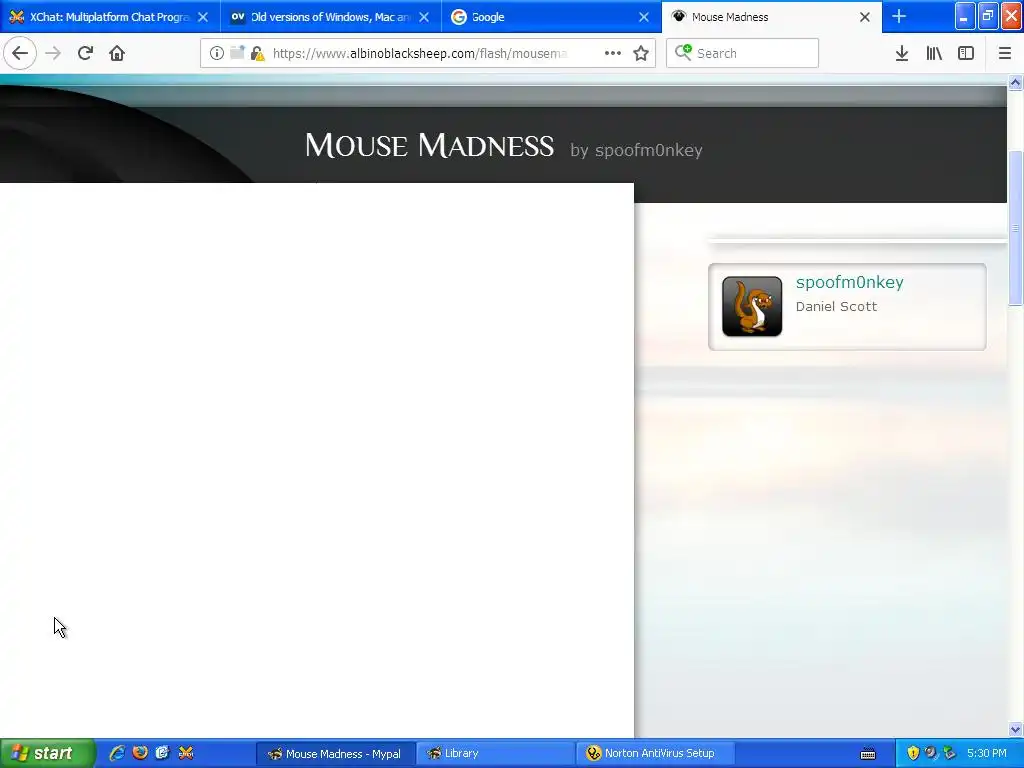The height and width of the screenshot is (768, 1024).
Task: Click the spoofm0nkey weasel avatar
Action: click(752, 306)
